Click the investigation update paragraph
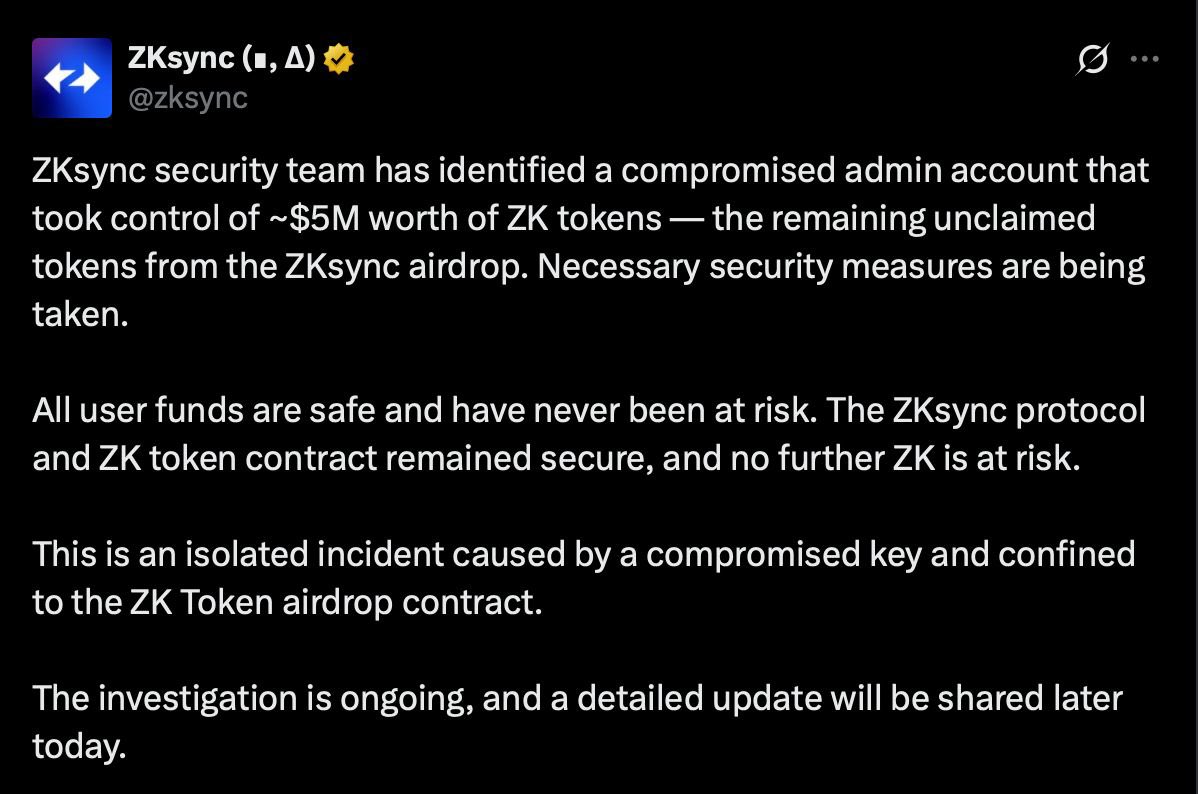The height and width of the screenshot is (794, 1198). pyautogui.click(x=575, y=723)
